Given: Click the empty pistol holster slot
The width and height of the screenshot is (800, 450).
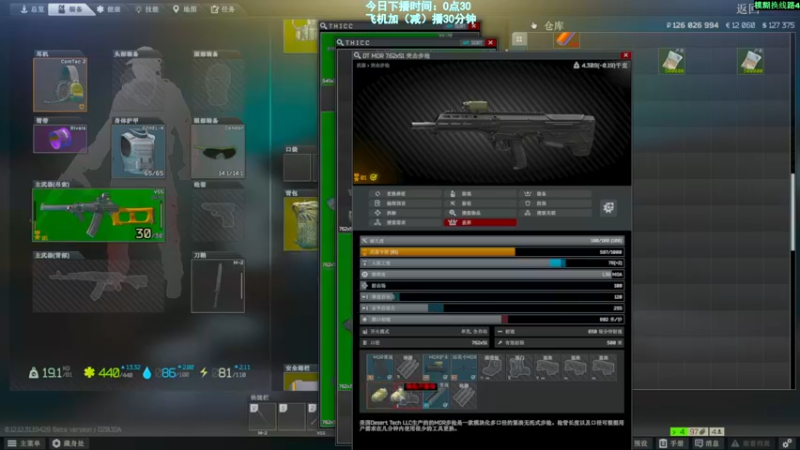Looking at the screenshot, I should 218,215.
